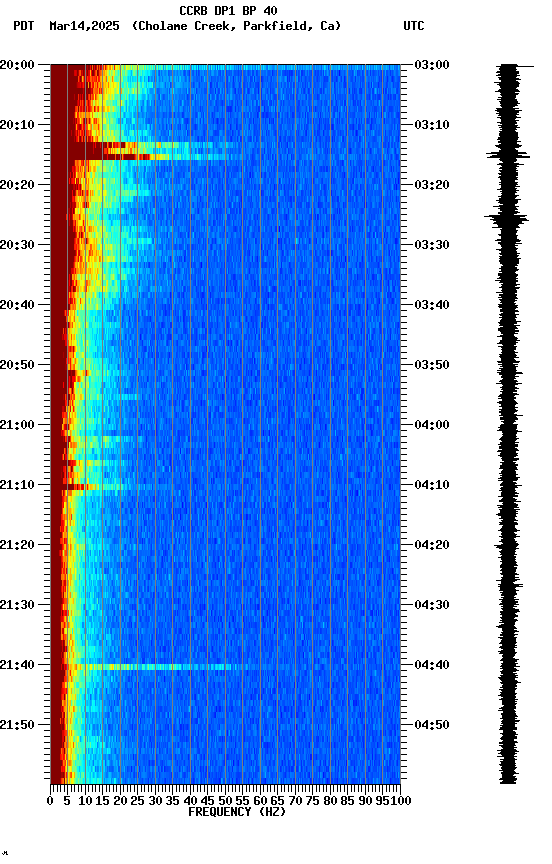
Task: Click the location text 'Cholame Creek, Parkfield, Ca'
Action: pos(236,26)
